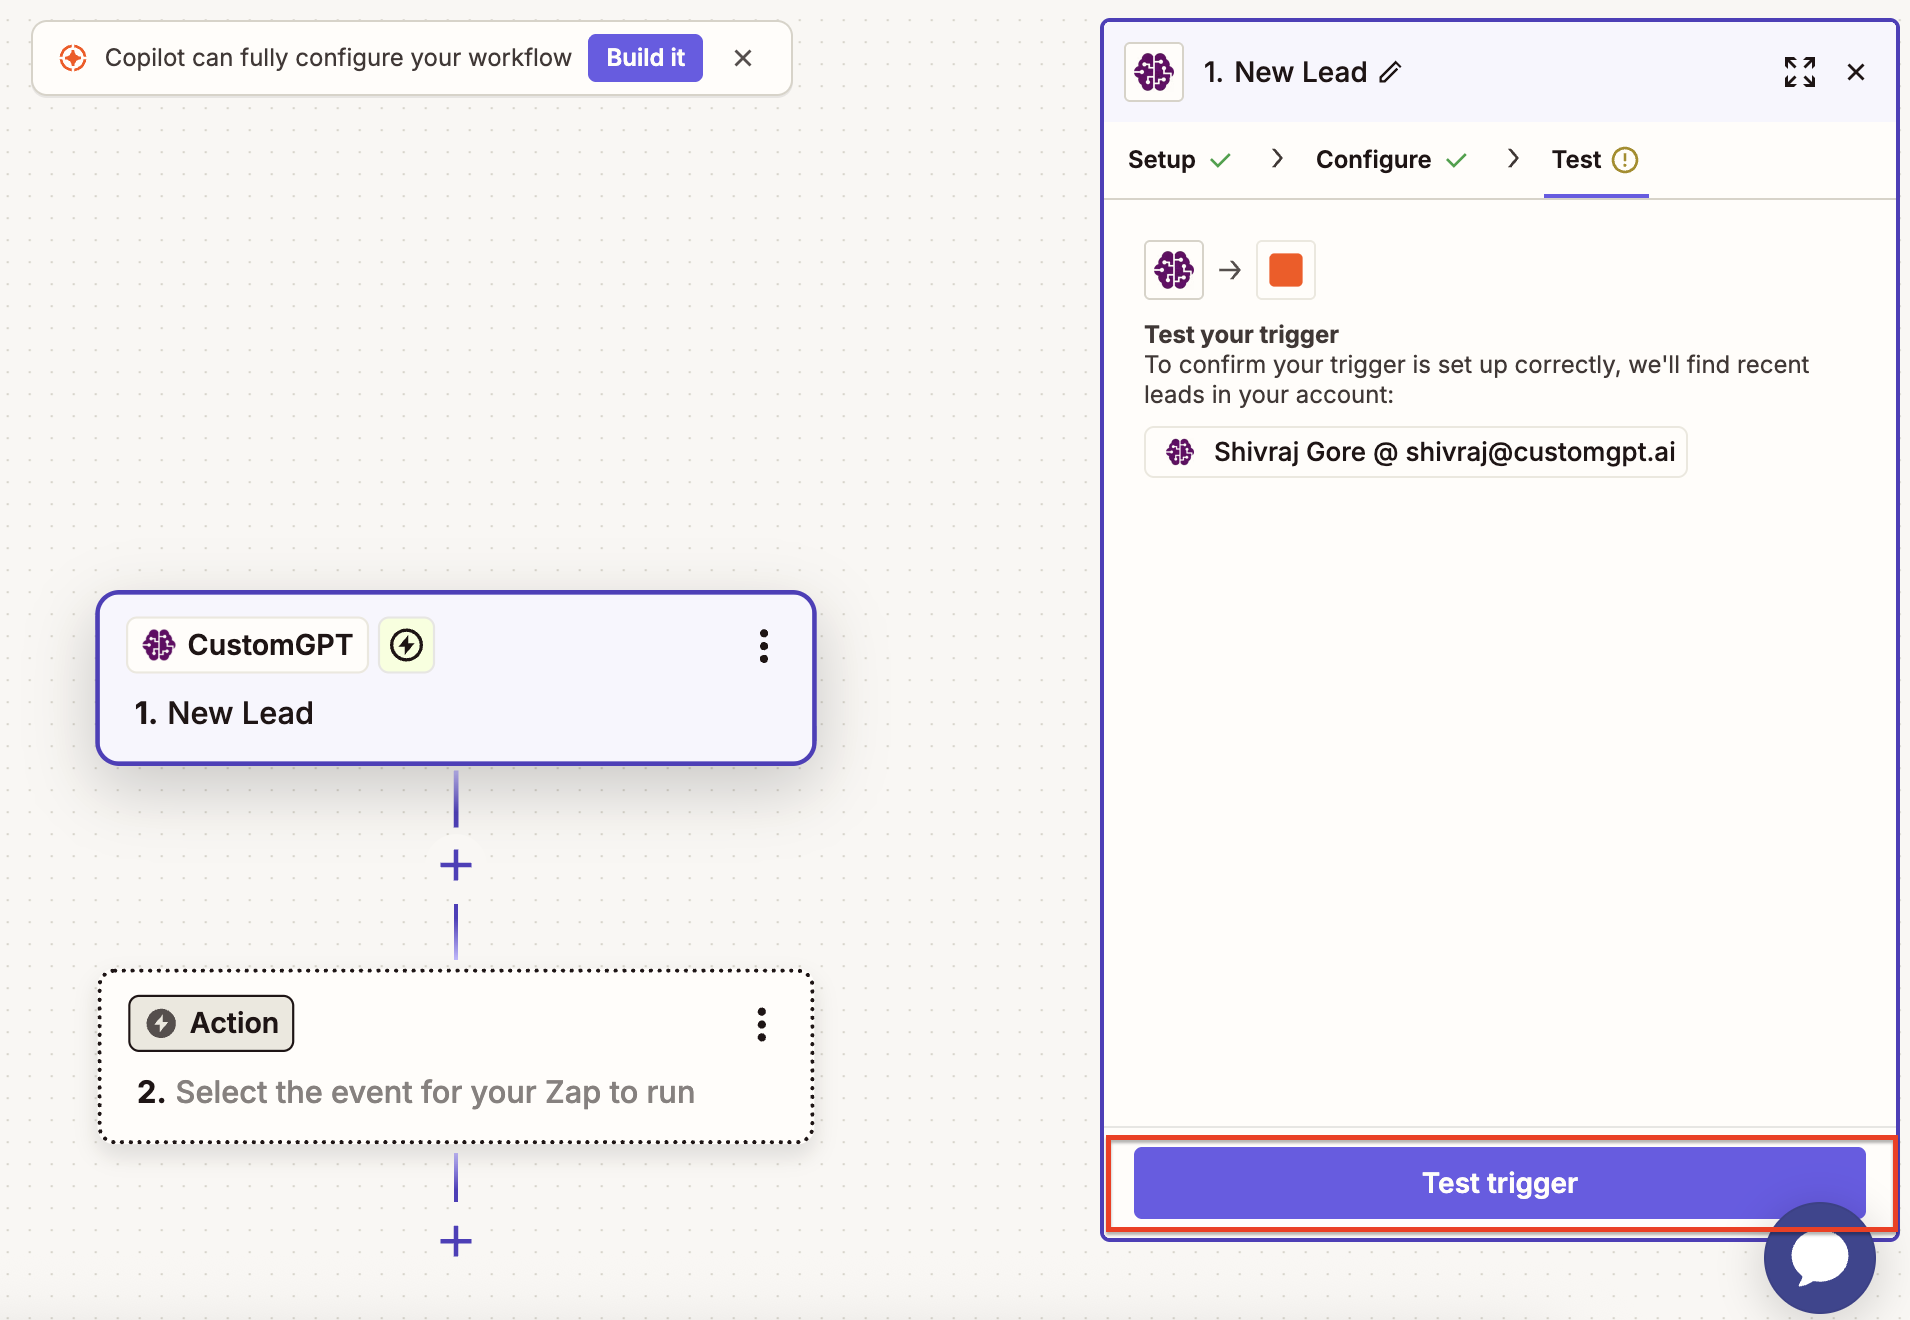Click the Configure completed checkmark

click(x=1456, y=160)
